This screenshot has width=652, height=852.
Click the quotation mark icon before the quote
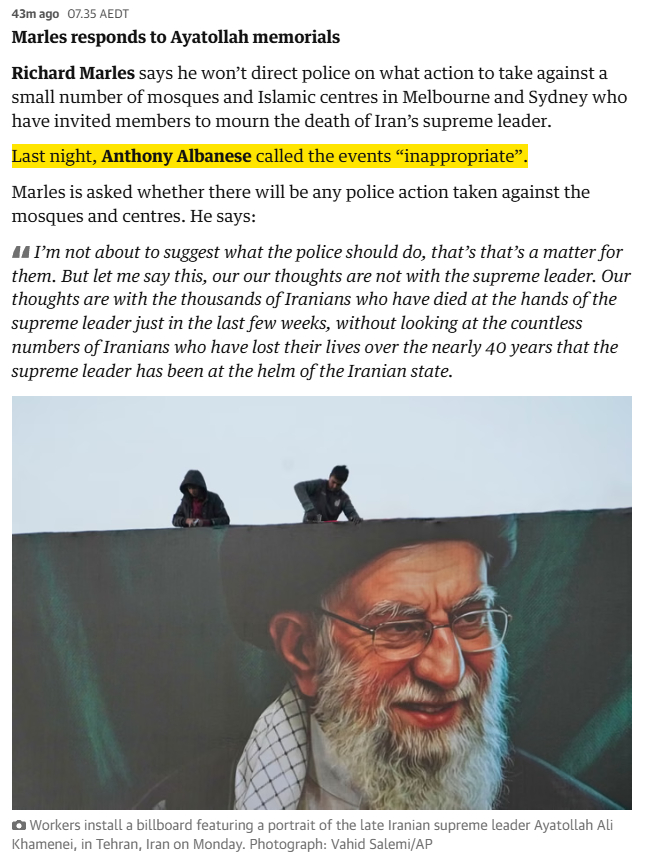pos(20,252)
